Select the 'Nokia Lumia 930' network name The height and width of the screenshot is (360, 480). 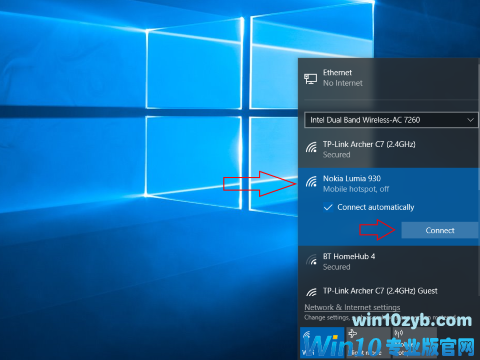(x=352, y=178)
